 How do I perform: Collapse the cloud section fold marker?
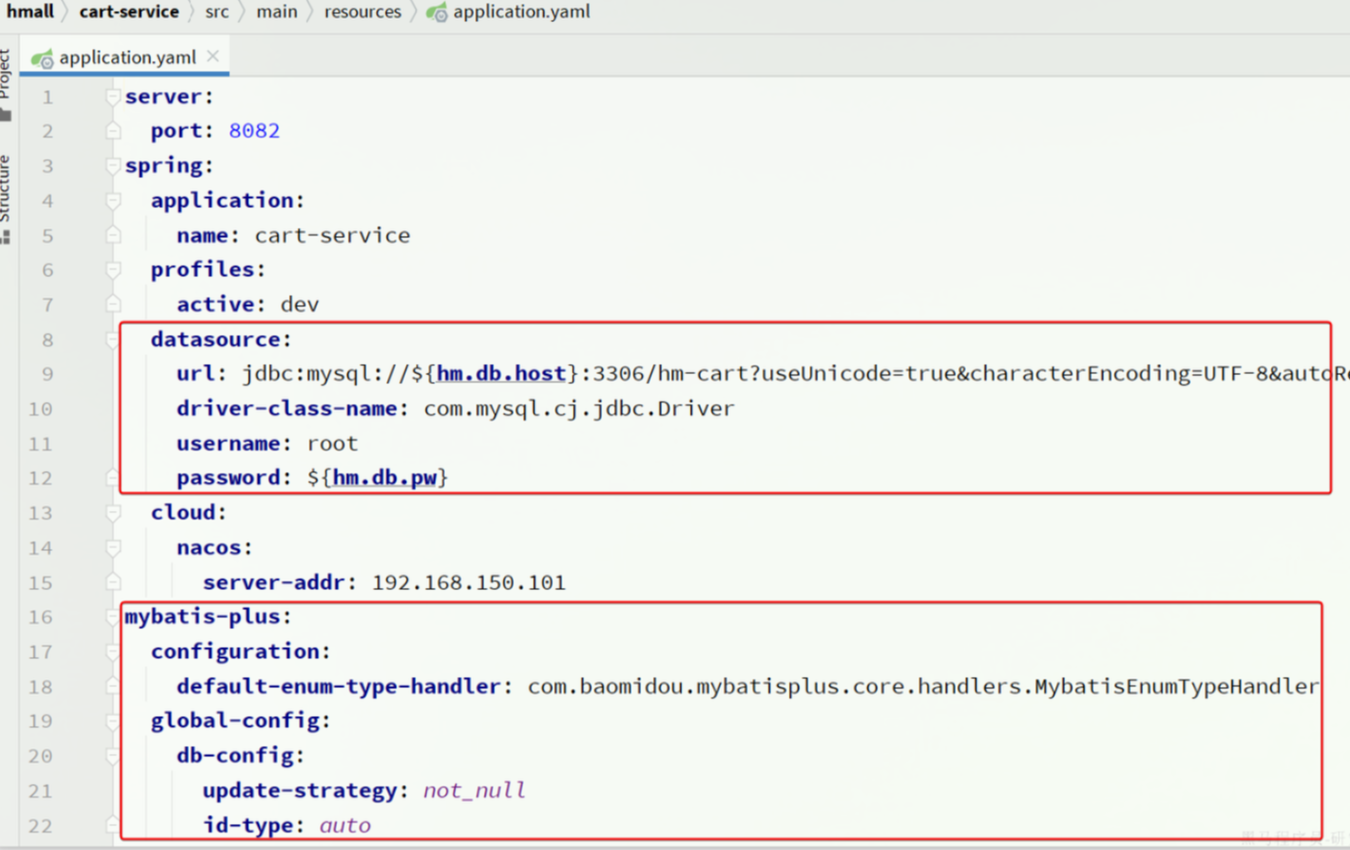(x=113, y=513)
